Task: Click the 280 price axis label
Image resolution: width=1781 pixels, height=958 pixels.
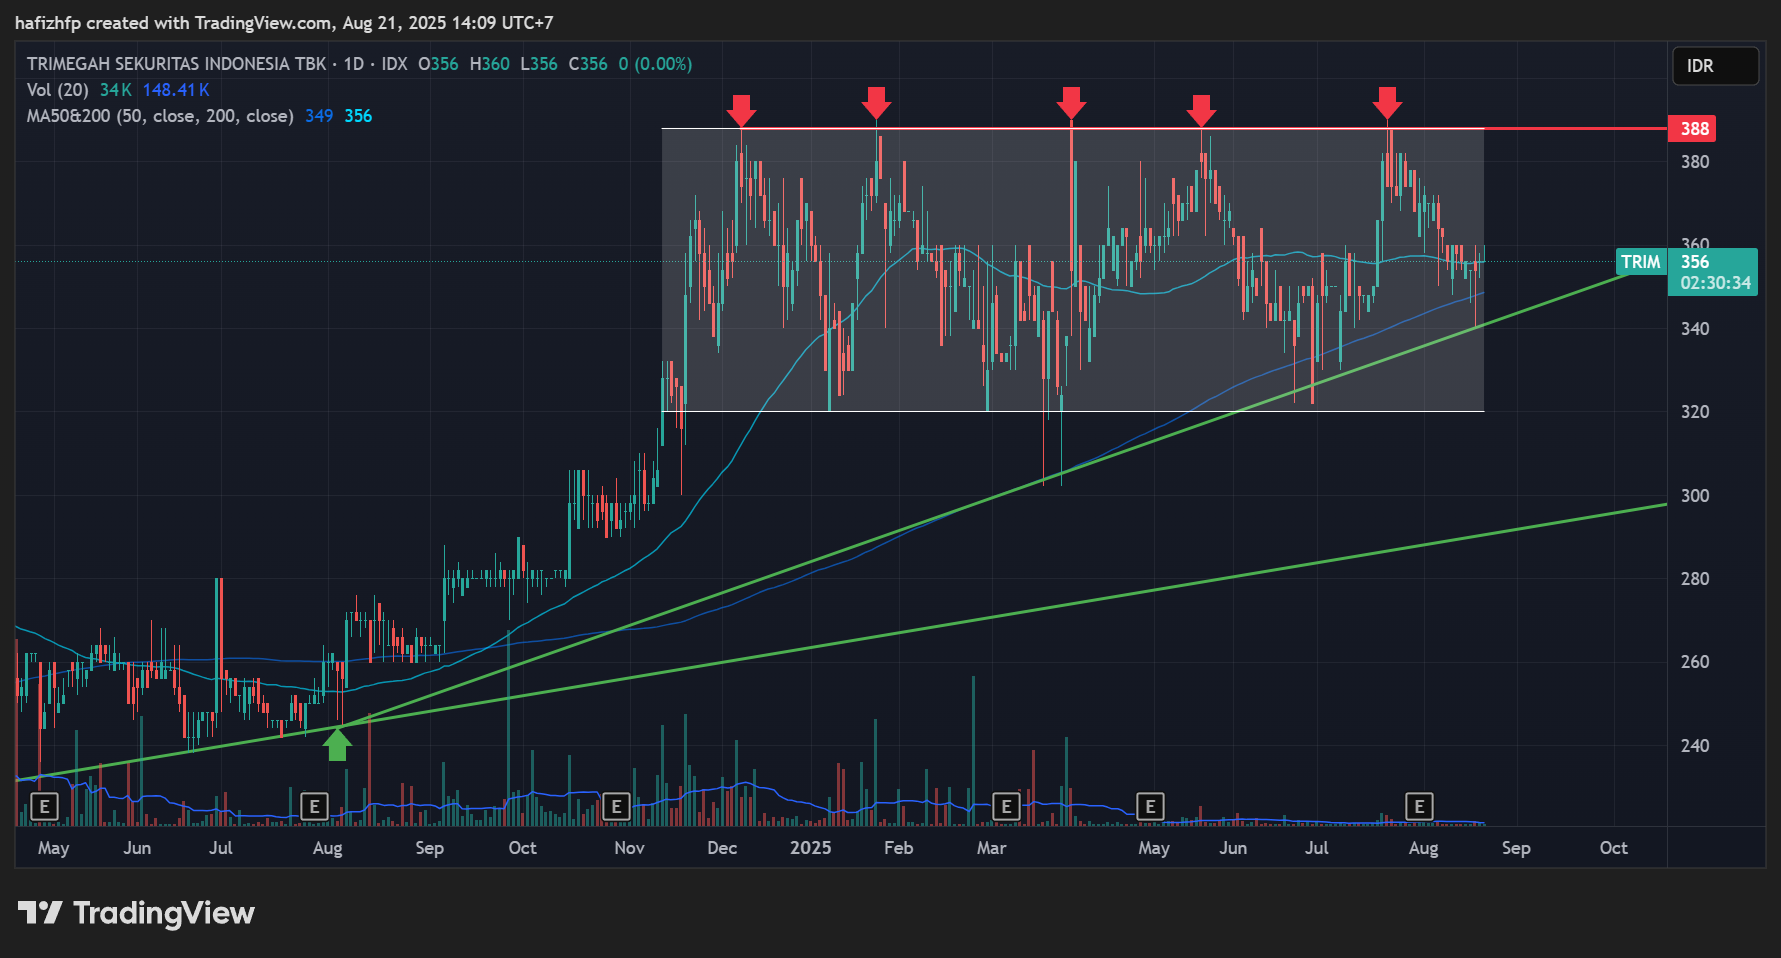Action: click(1695, 579)
